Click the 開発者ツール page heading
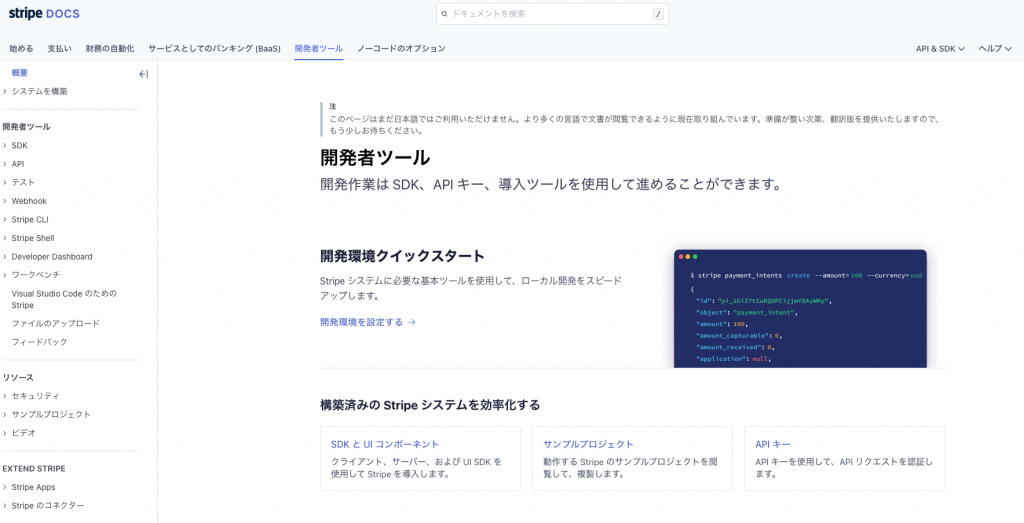 (375, 158)
